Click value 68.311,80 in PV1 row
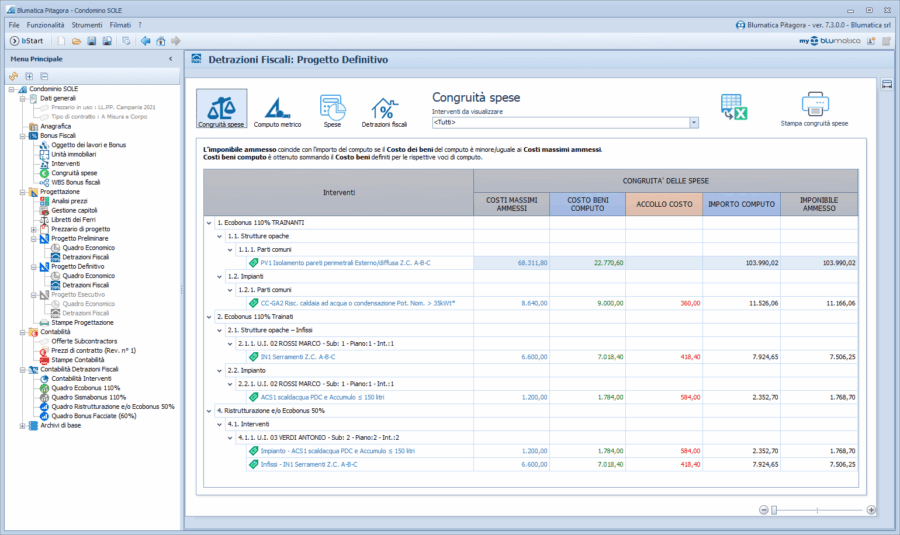 [x=532, y=263]
